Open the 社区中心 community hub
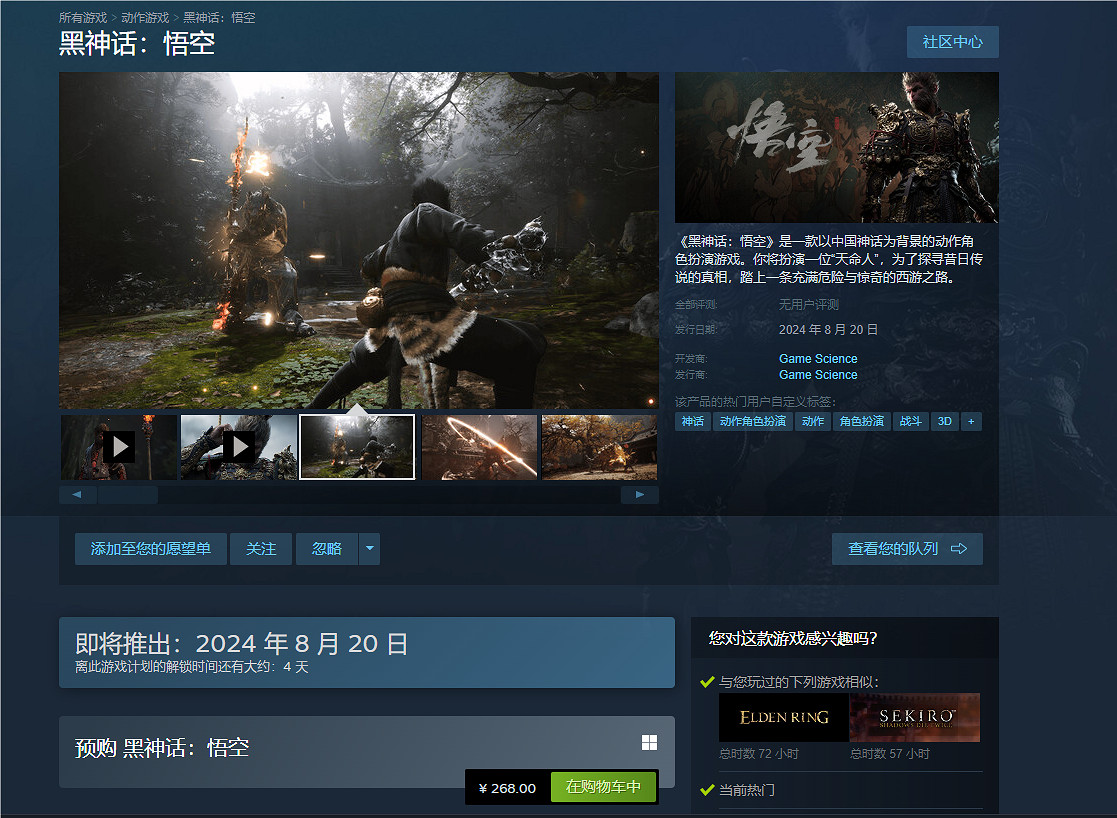This screenshot has height=818, width=1117. tap(952, 42)
